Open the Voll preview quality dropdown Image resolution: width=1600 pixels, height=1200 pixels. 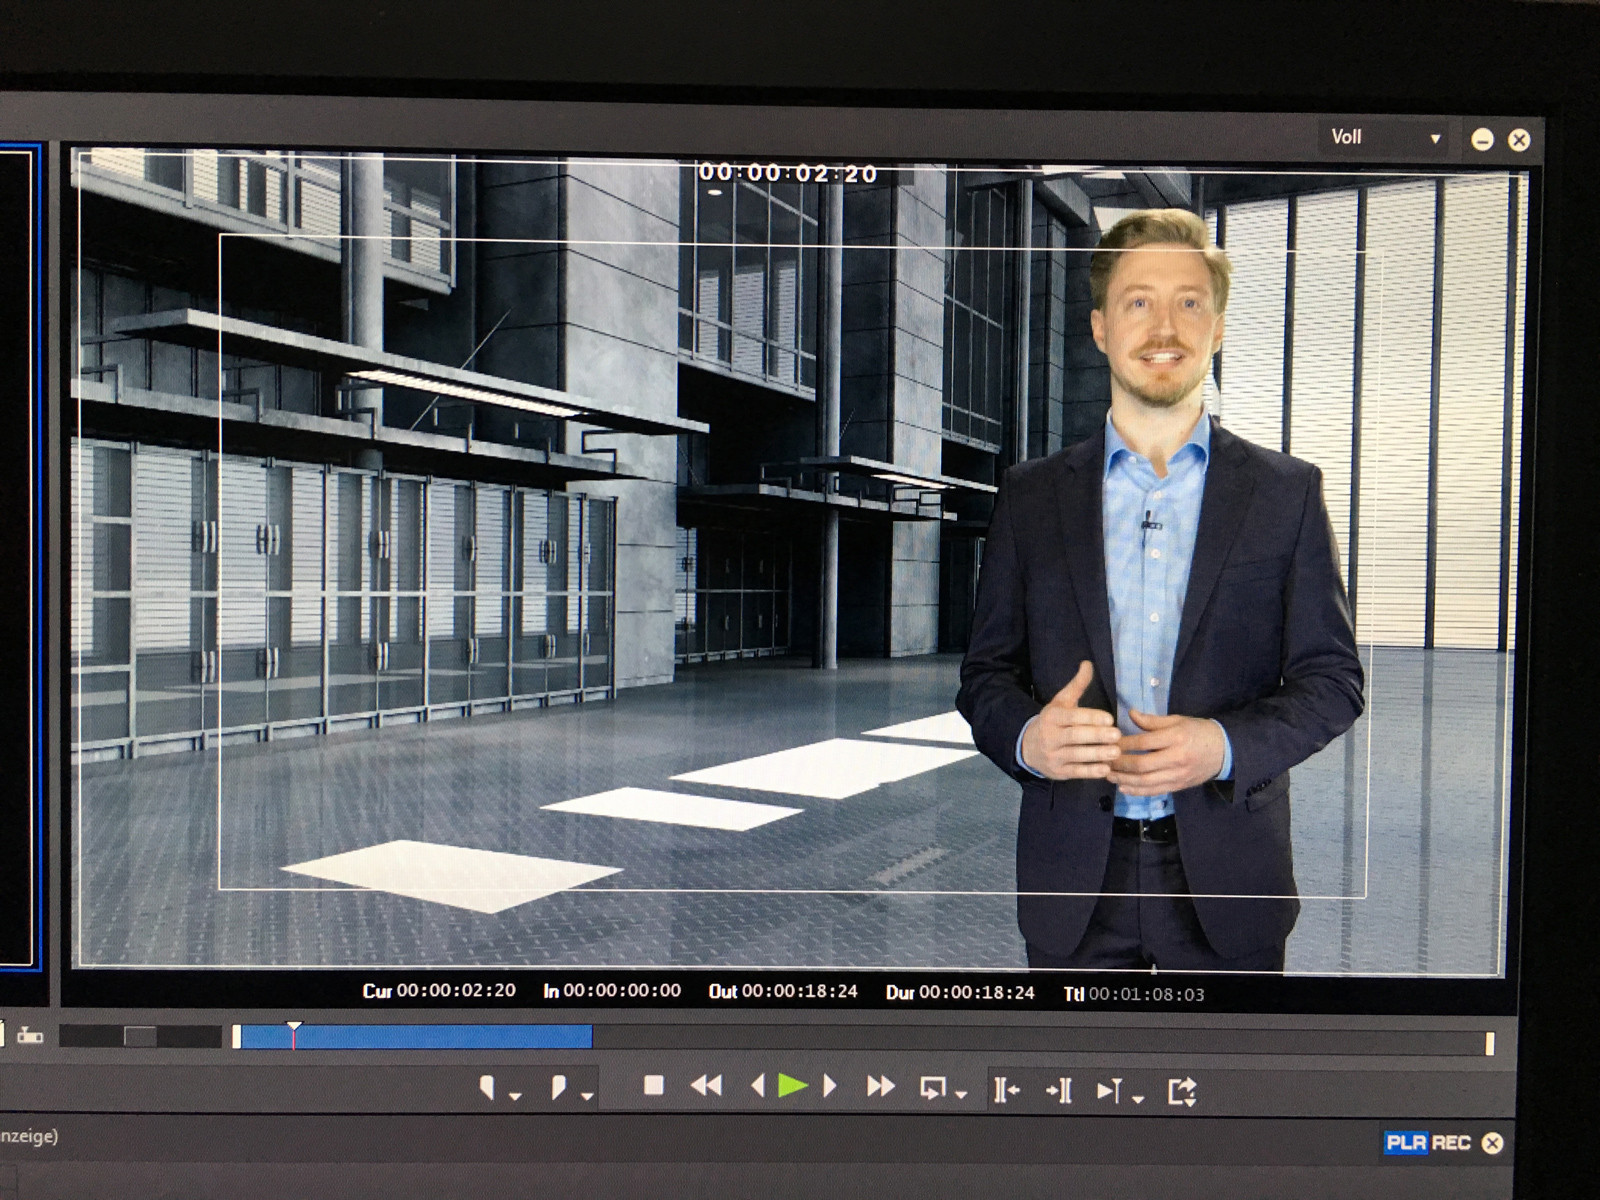coord(1385,138)
